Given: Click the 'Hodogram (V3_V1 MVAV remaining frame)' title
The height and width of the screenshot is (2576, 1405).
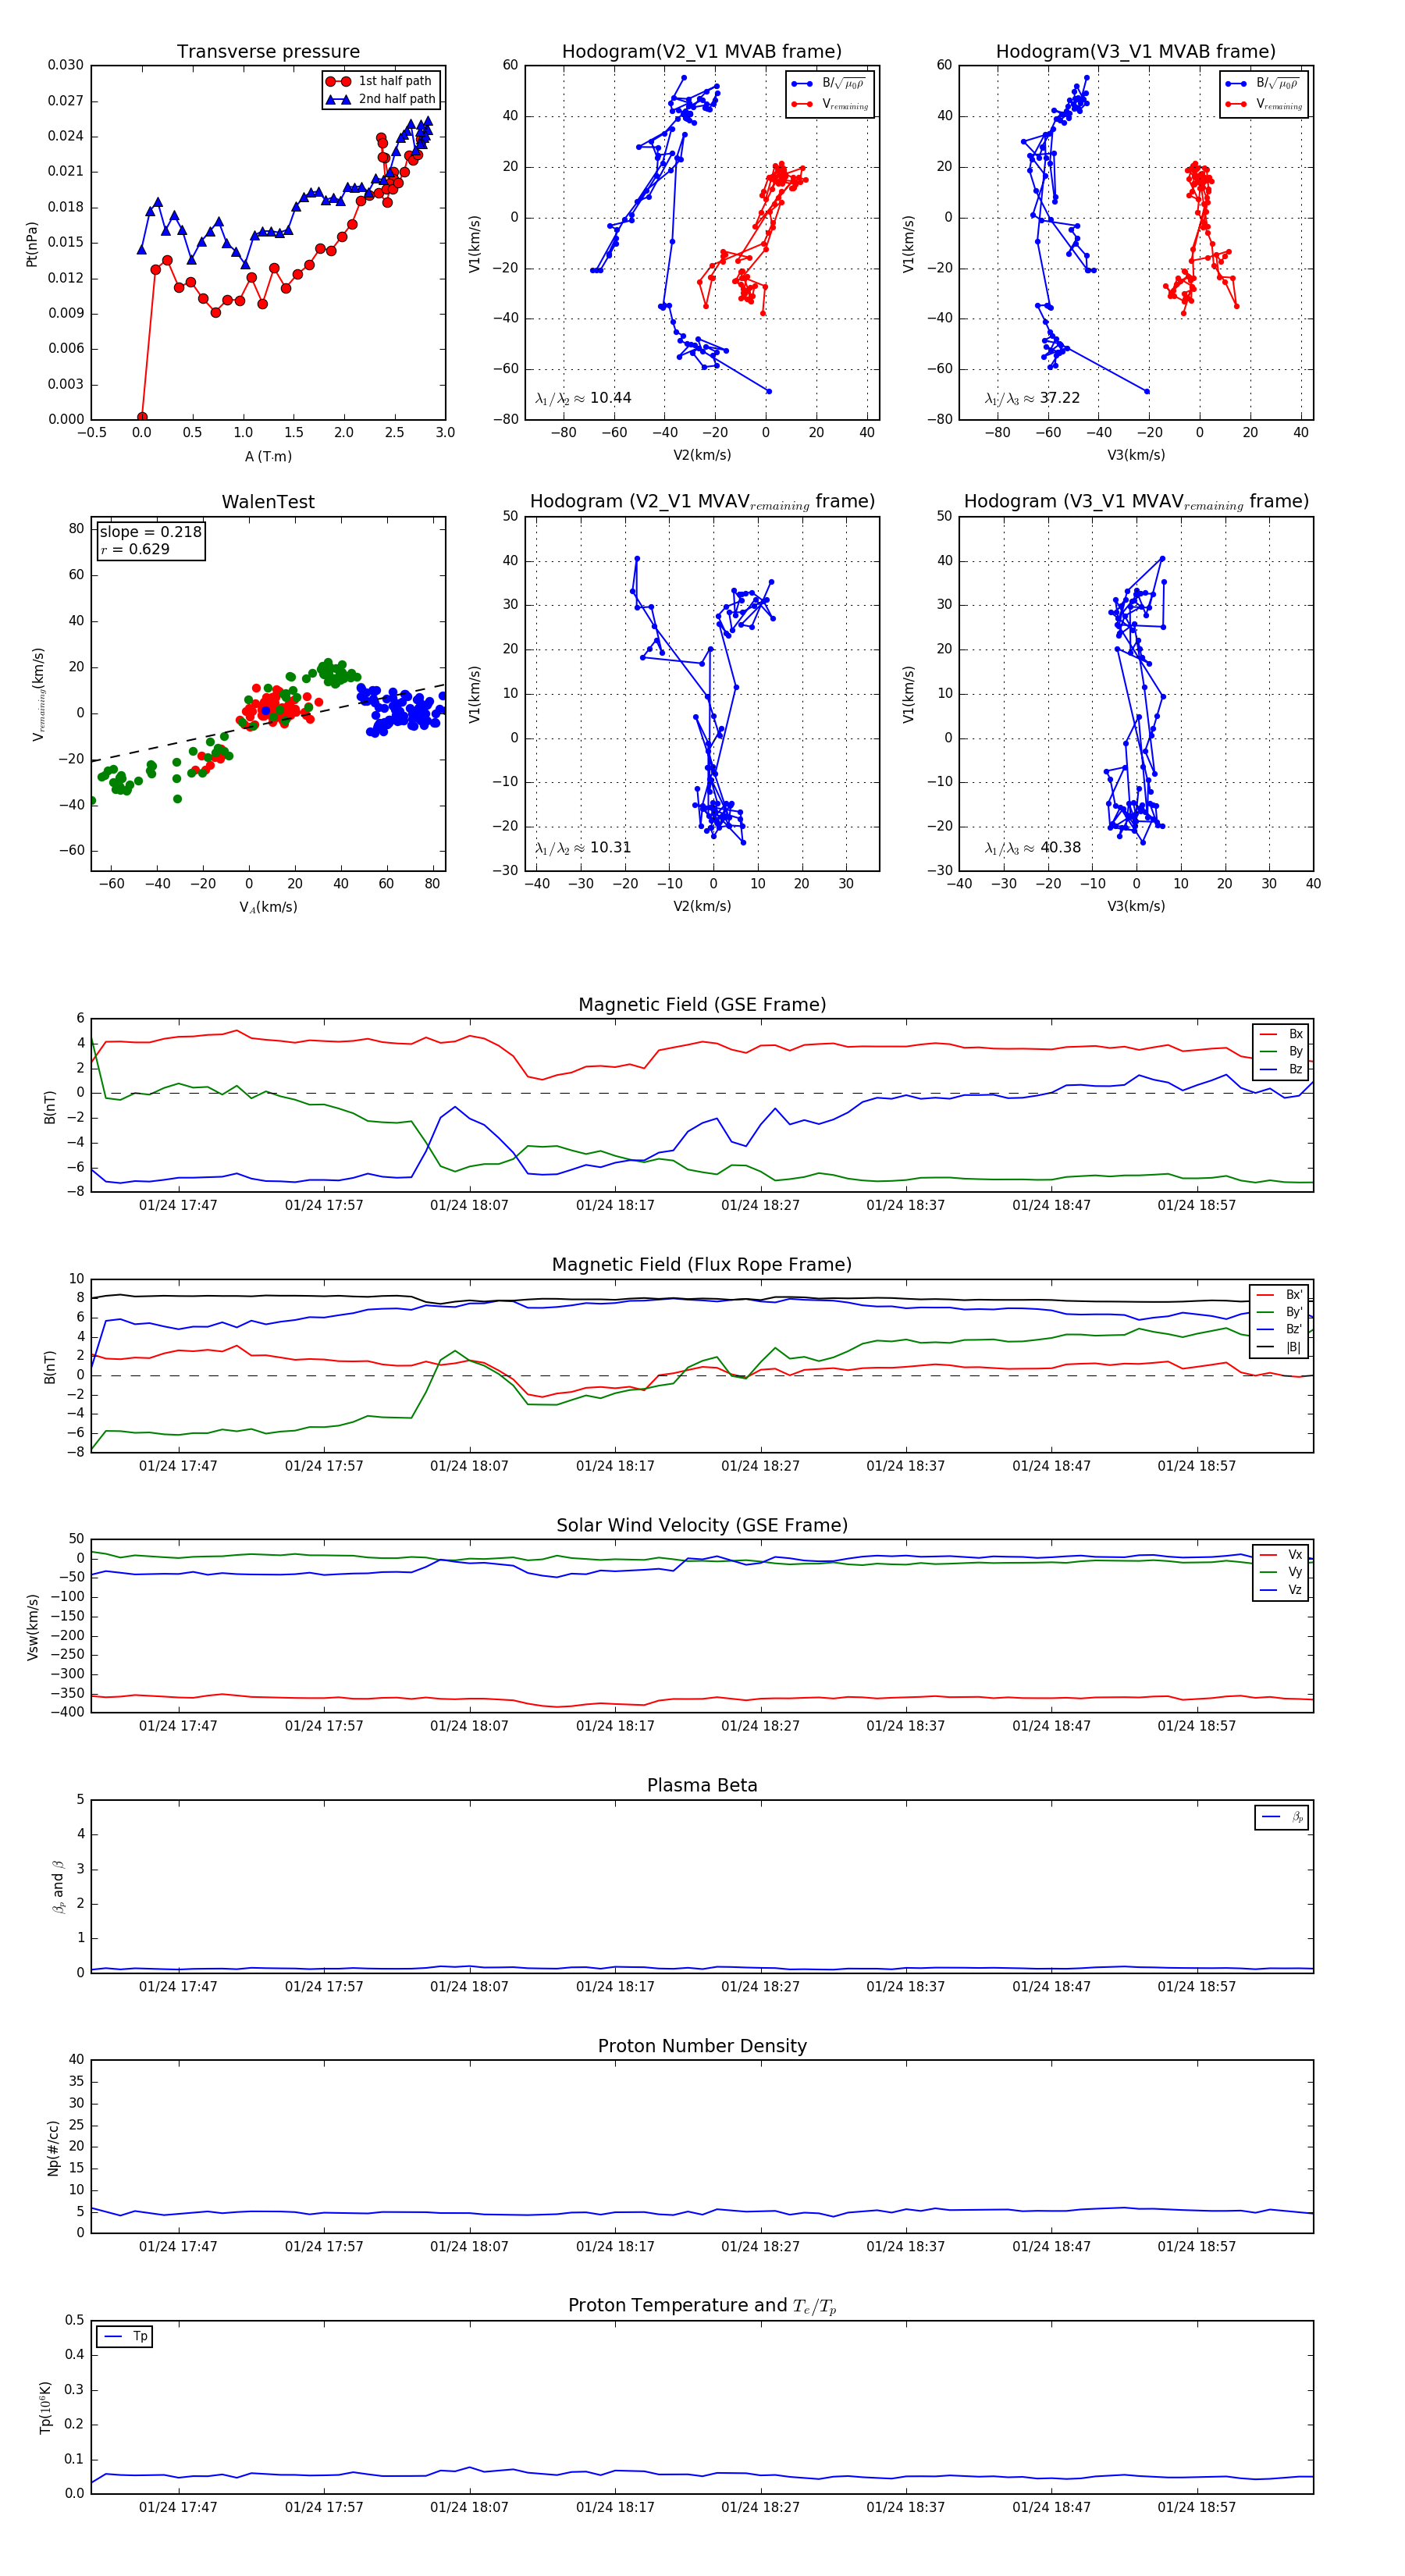Looking at the screenshot, I should pyautogui.click(x=1136, y=502).
